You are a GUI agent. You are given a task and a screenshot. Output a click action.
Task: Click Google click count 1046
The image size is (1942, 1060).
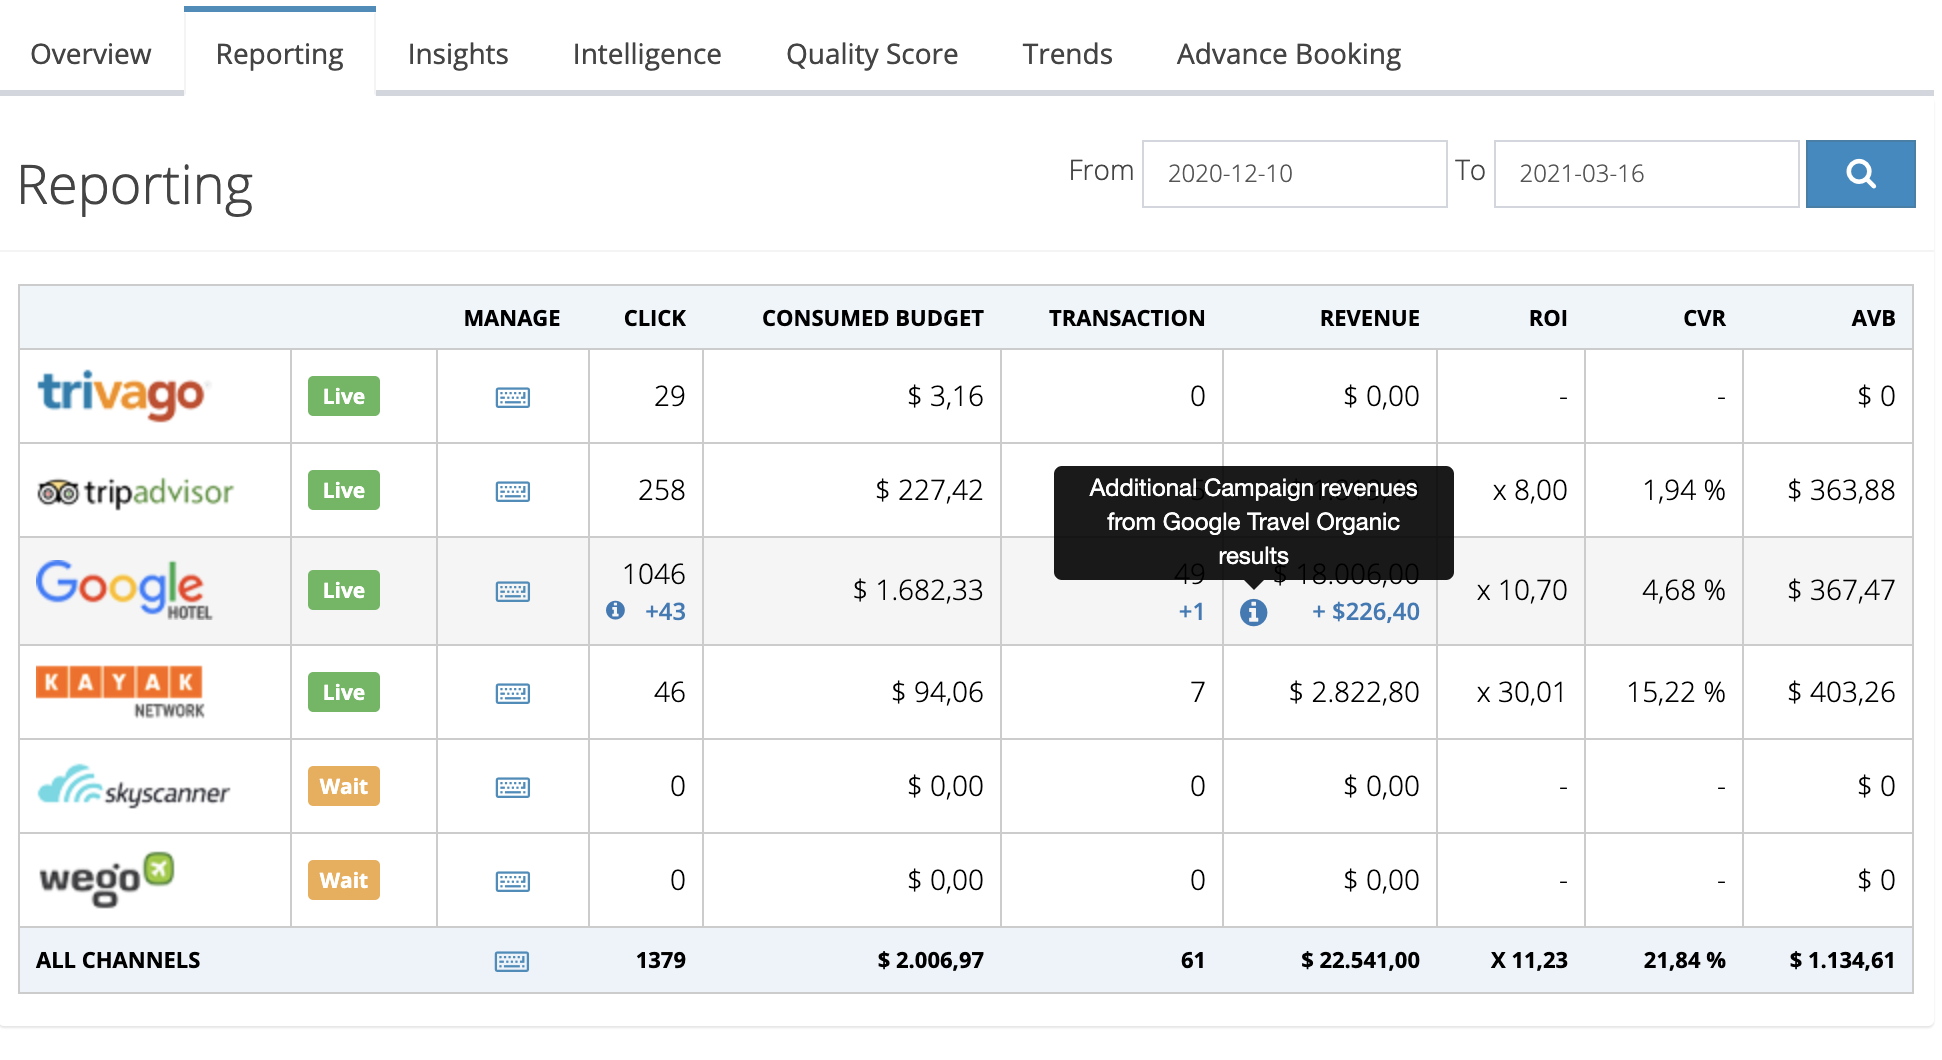click(x=654, y=574)
